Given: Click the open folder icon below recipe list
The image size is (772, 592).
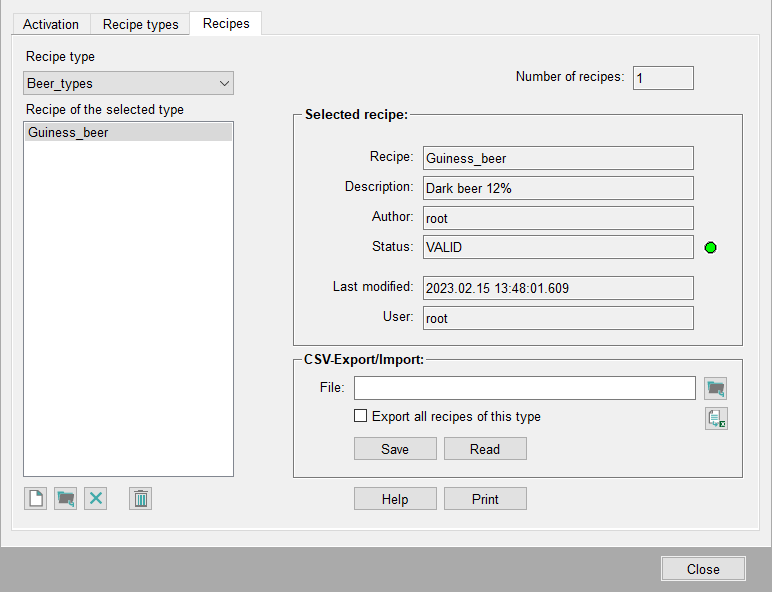Looking at the screenshot, I should (x=66, y=498).
